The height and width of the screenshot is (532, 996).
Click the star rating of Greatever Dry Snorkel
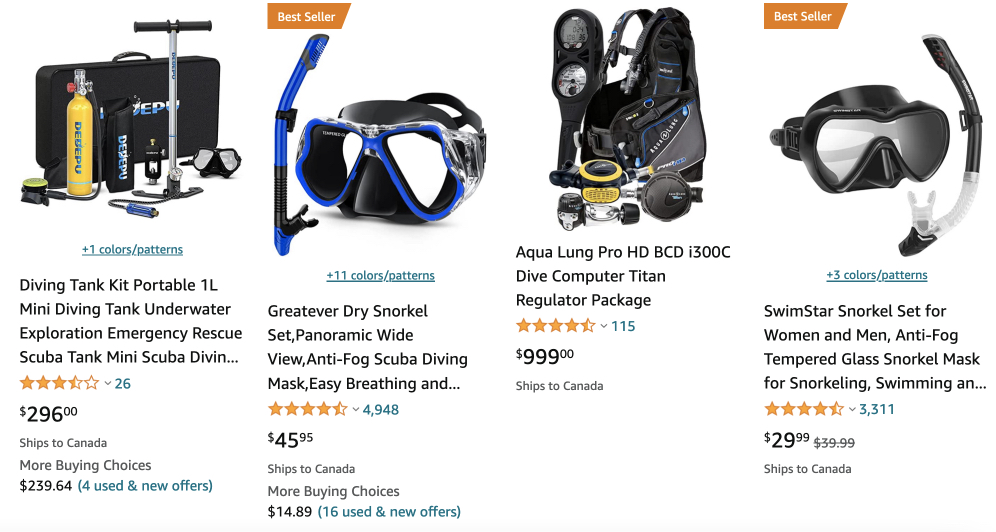coord(307,409)
